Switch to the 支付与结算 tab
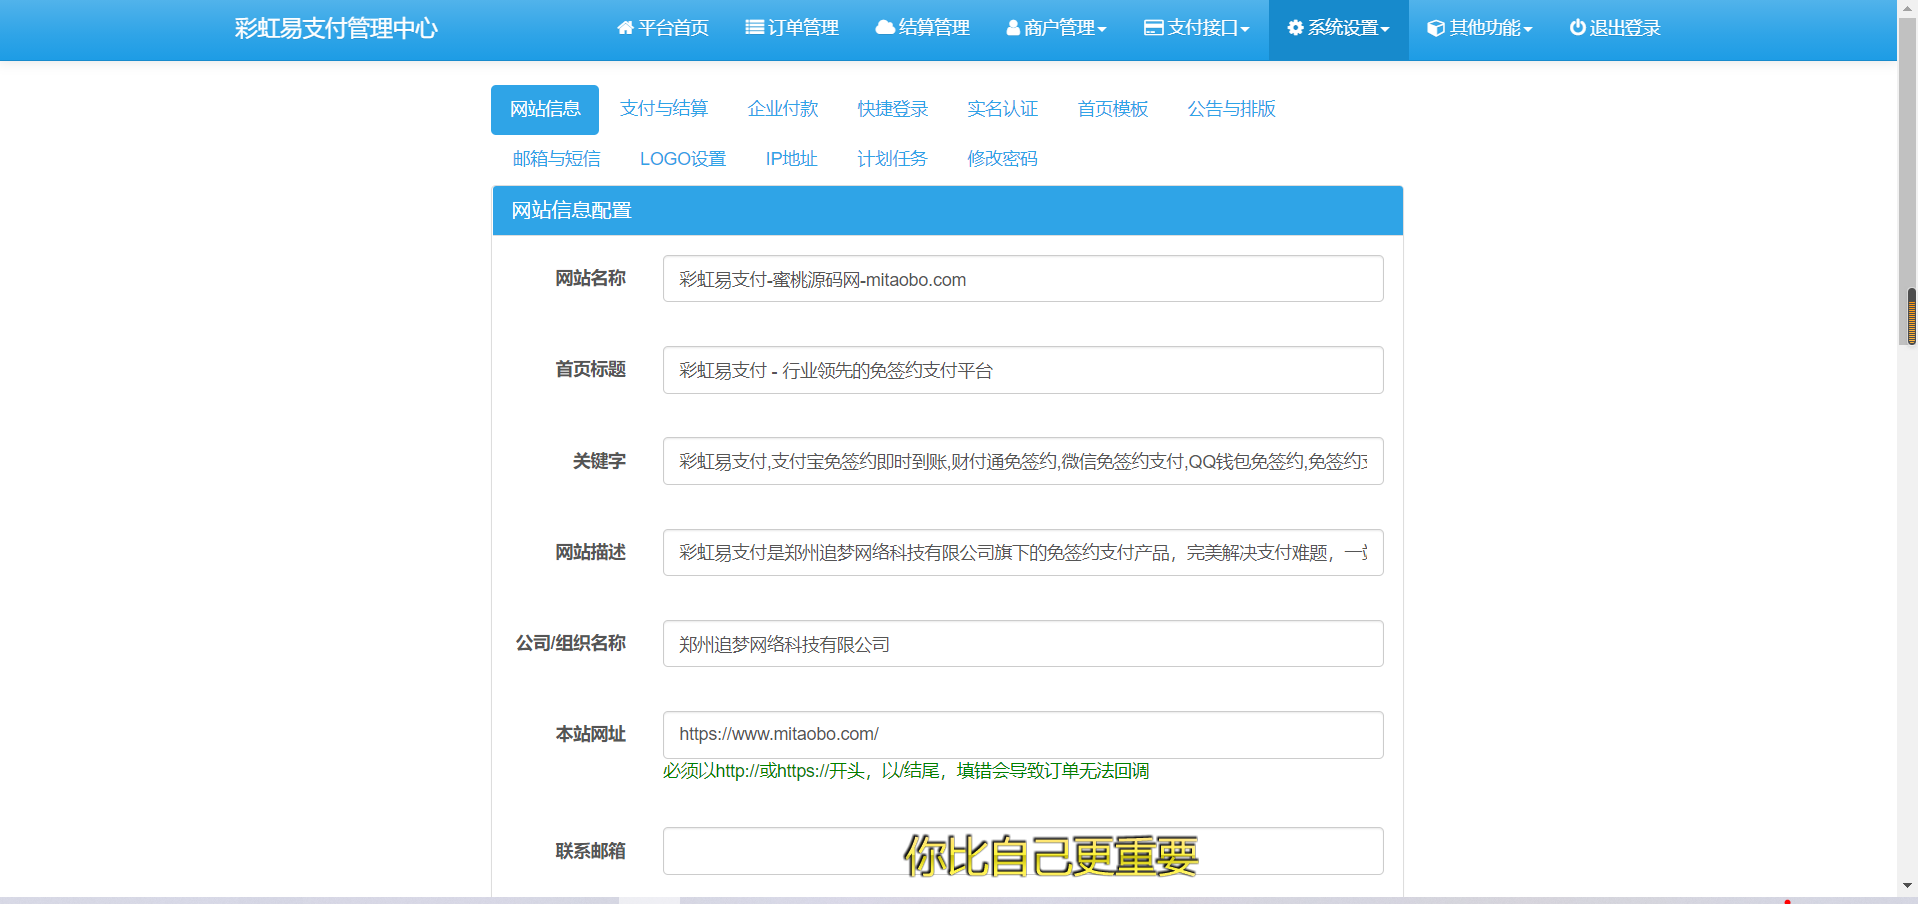The height and width of the screenshot is (904, 1918). tap(664, 109)
